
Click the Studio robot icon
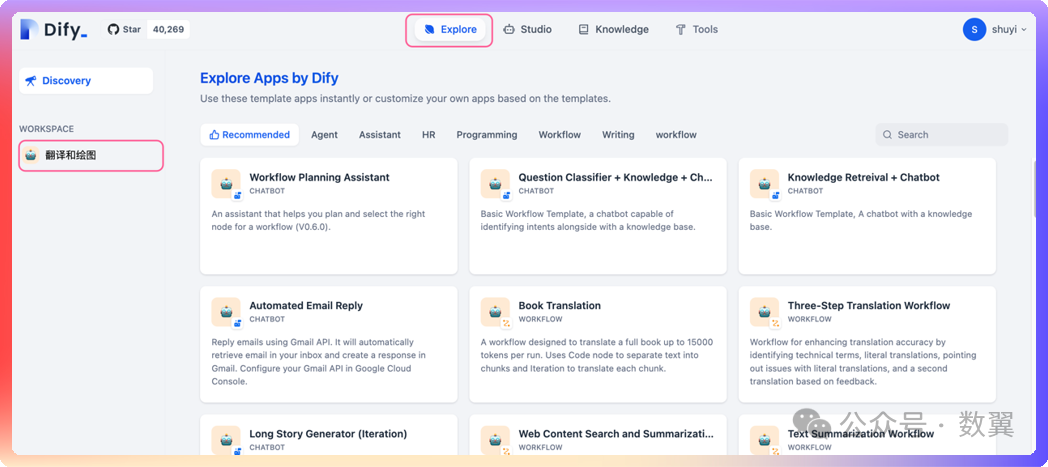point(509,29)
